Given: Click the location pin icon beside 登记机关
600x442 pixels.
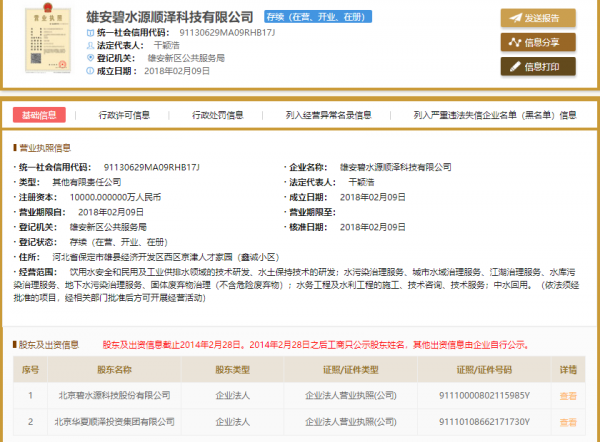Looking at the screenshot, I should [90, 58].
